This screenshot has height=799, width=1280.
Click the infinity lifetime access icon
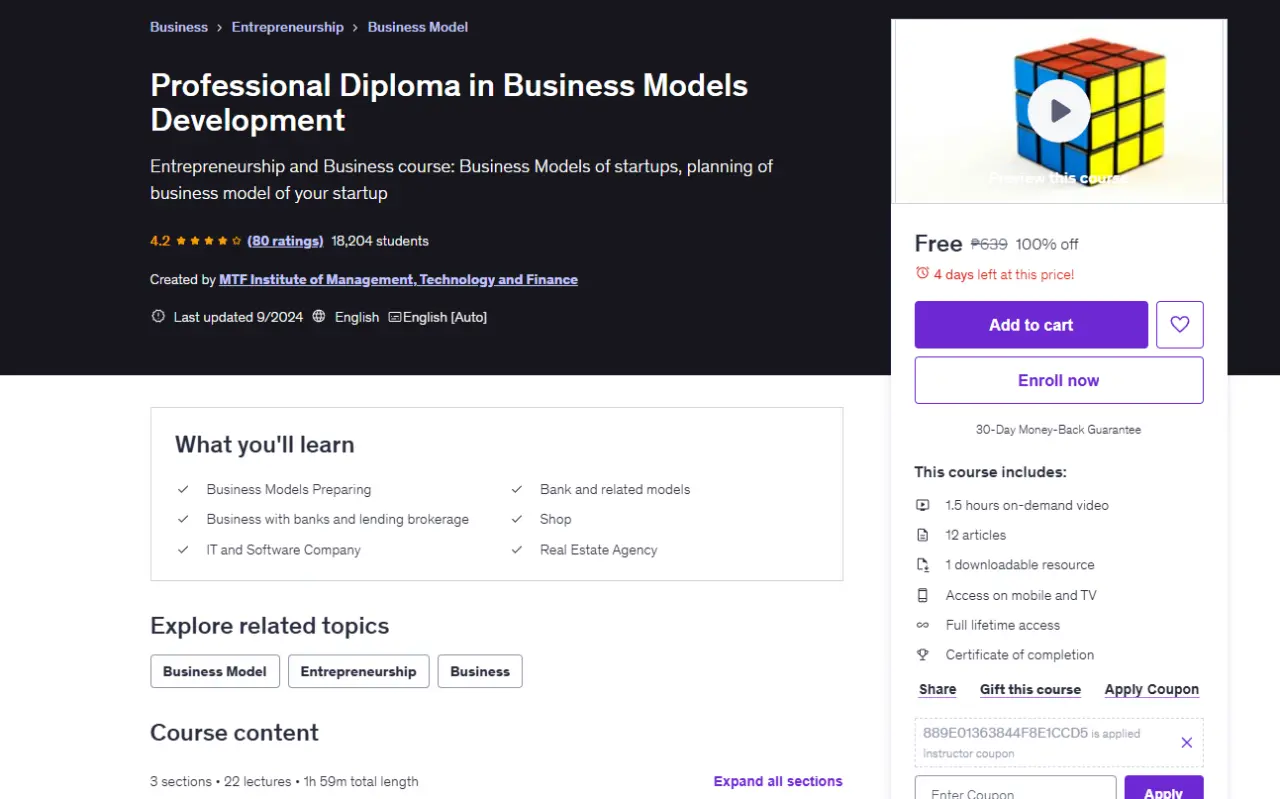point(922,625)
